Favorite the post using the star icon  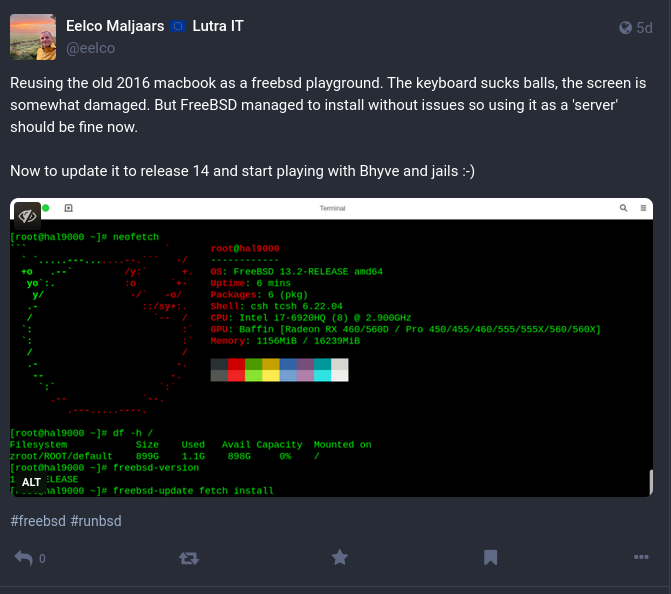tap(339, 558)
